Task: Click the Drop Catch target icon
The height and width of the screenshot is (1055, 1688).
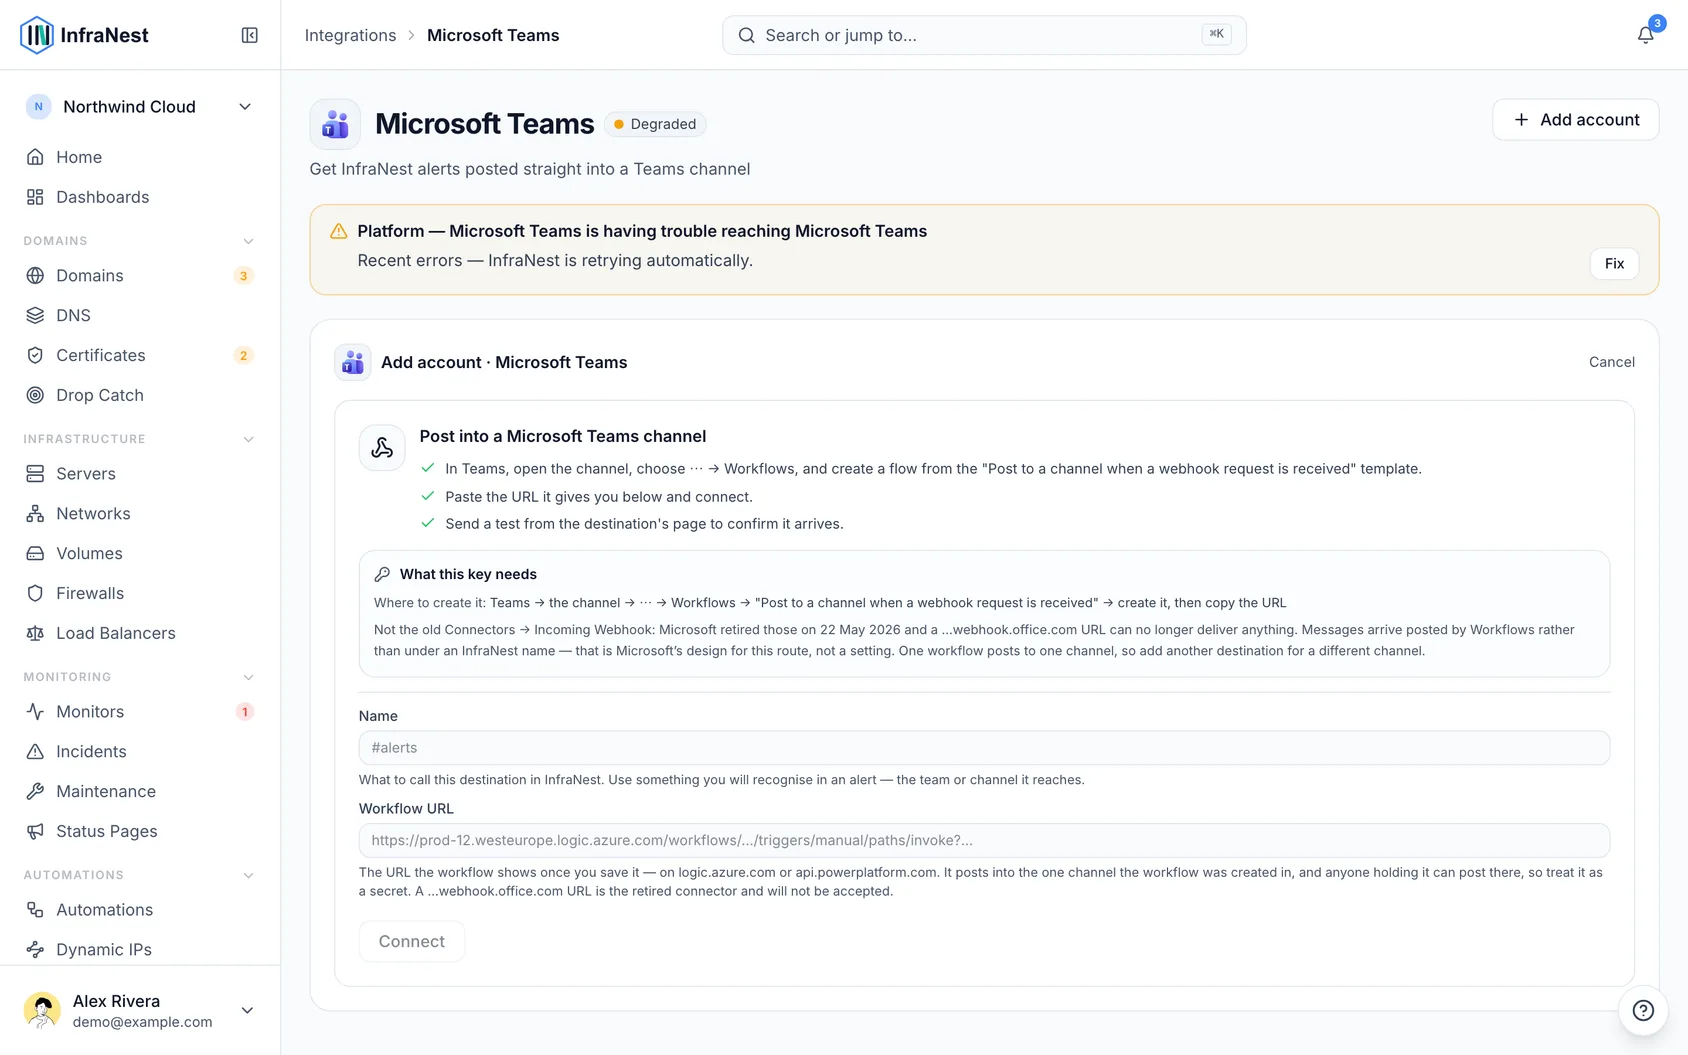Action: (35, 395)
